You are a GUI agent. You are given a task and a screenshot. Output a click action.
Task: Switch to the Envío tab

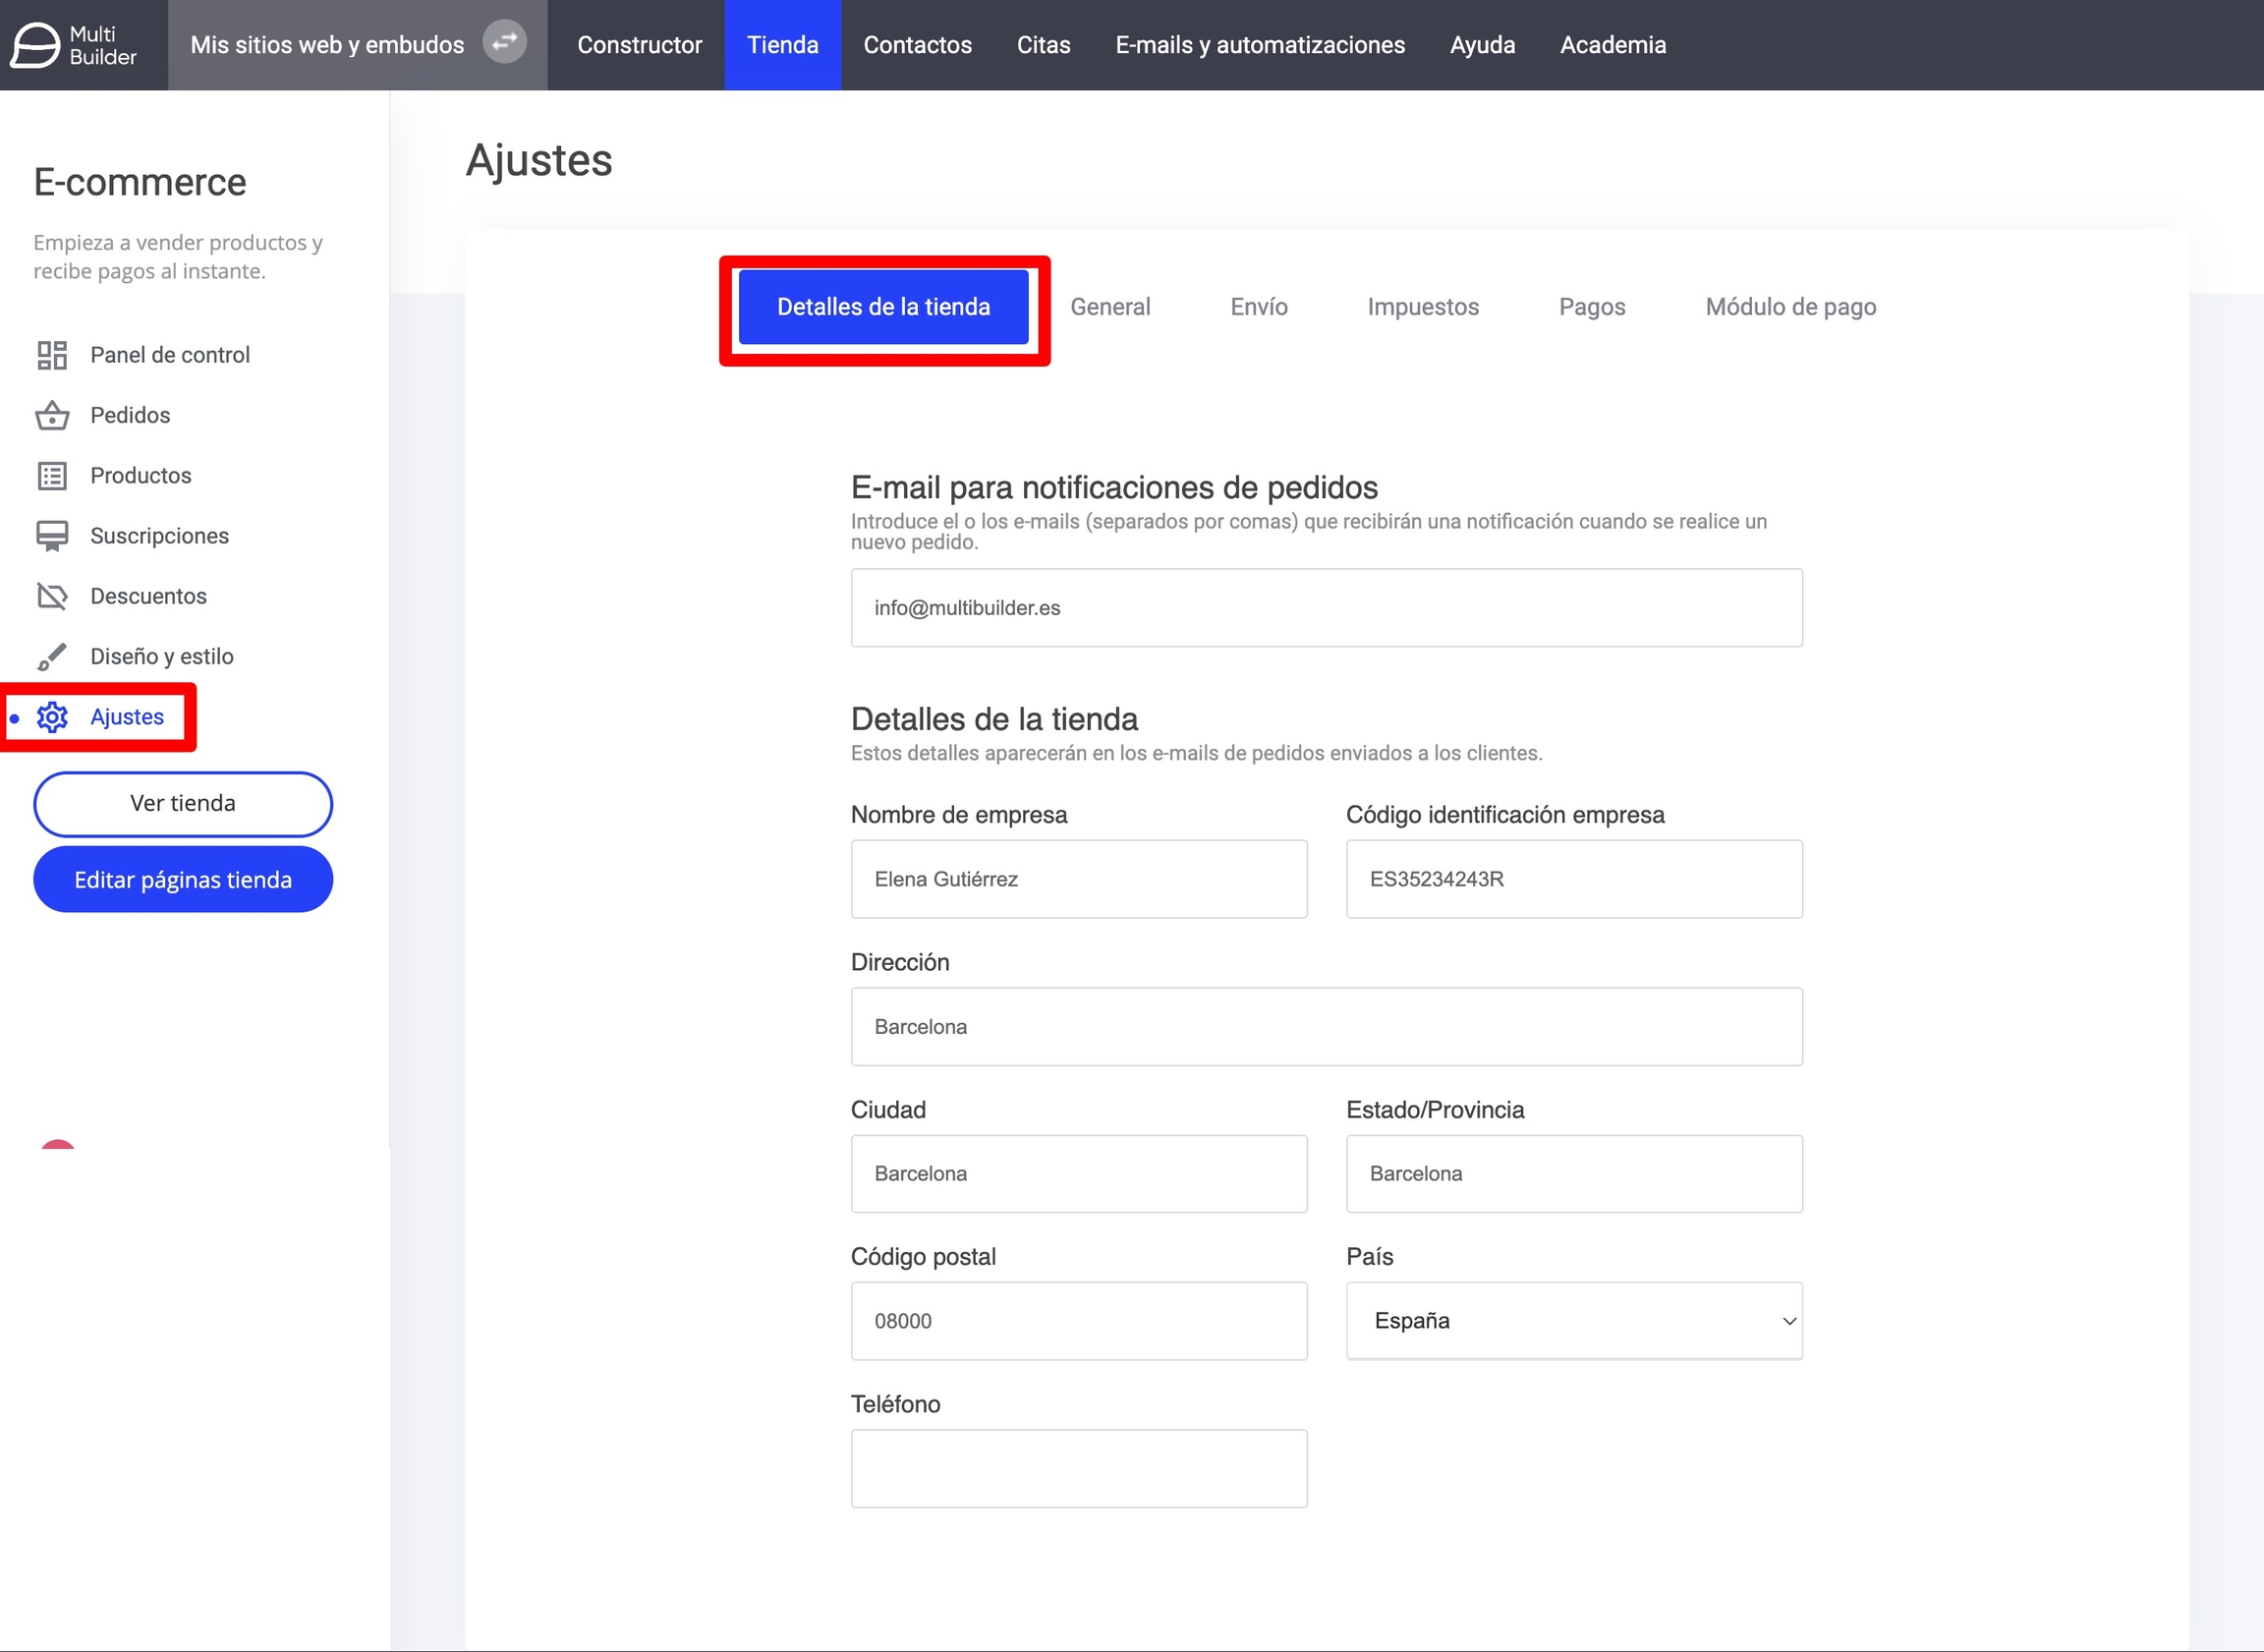pos(1258,307)
